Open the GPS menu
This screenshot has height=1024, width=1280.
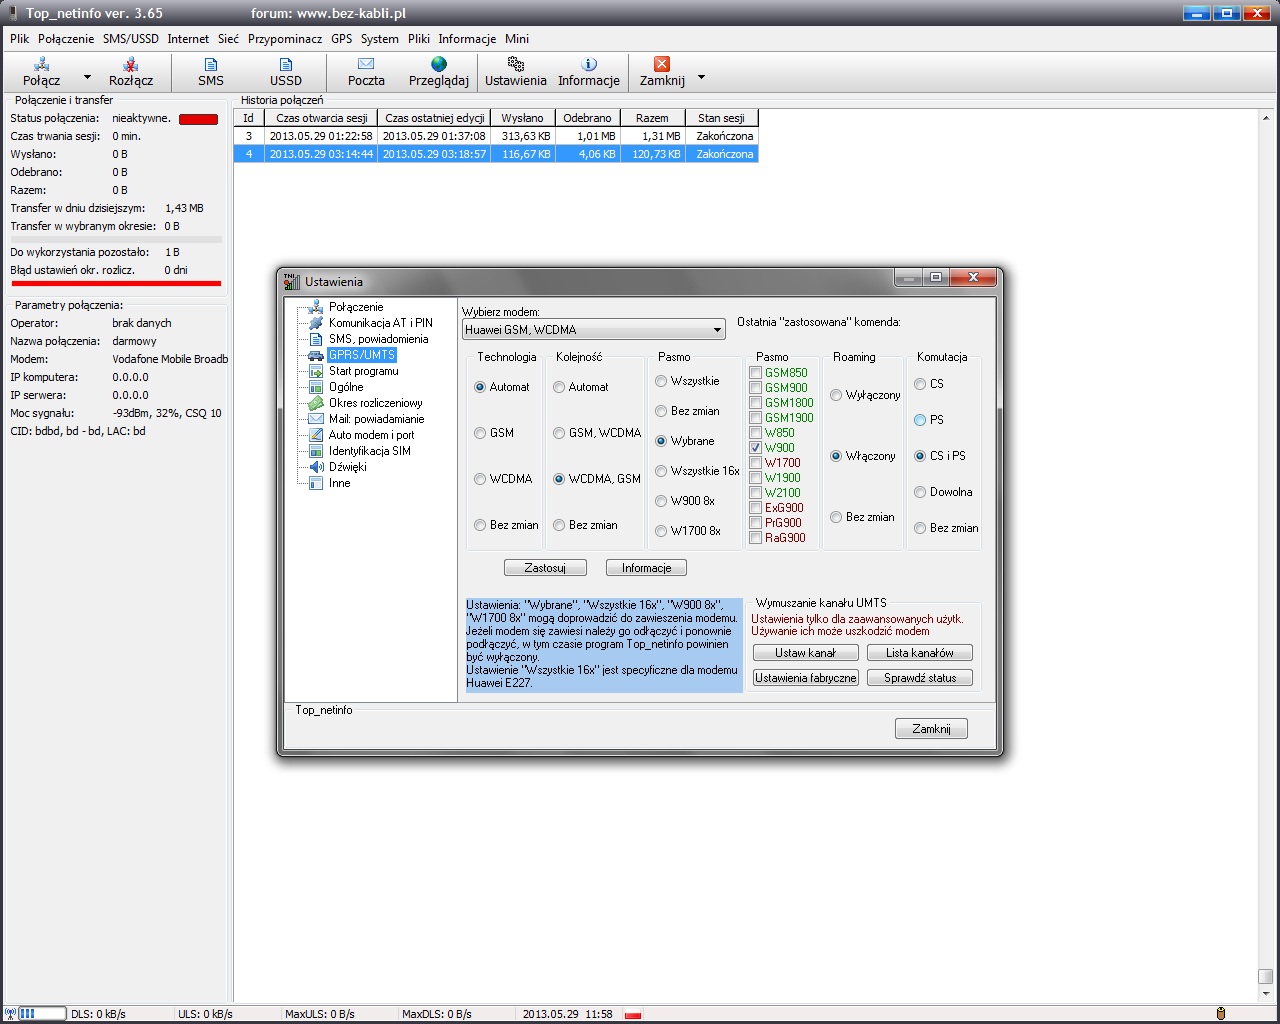[341, 39]
